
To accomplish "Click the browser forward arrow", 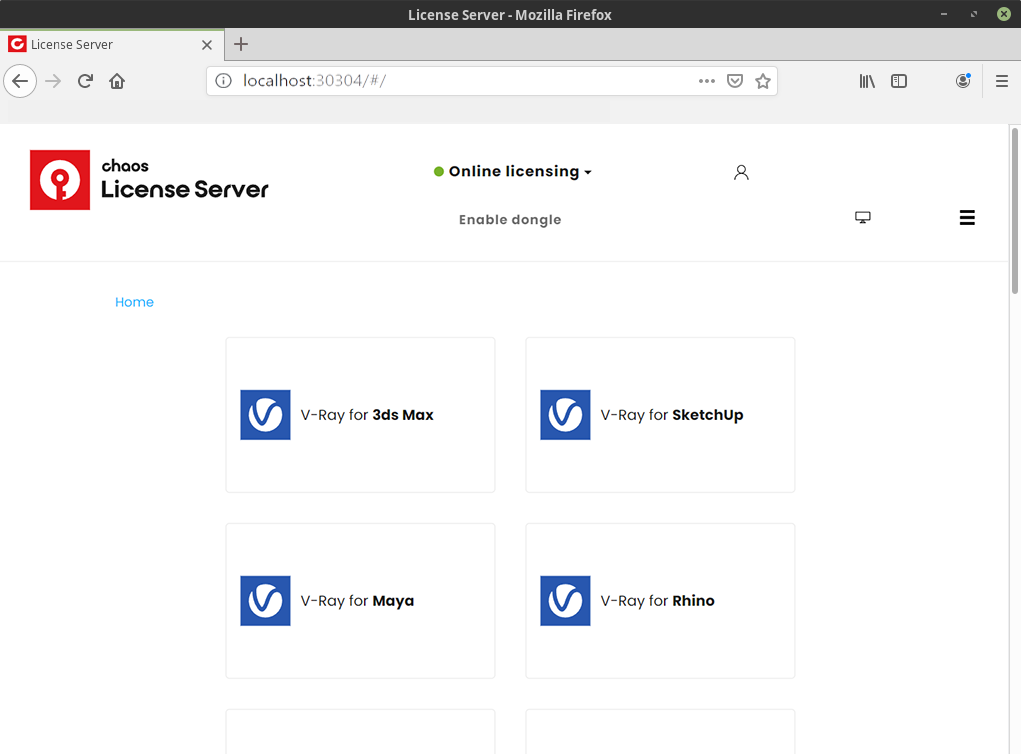I will coord(53,81).
